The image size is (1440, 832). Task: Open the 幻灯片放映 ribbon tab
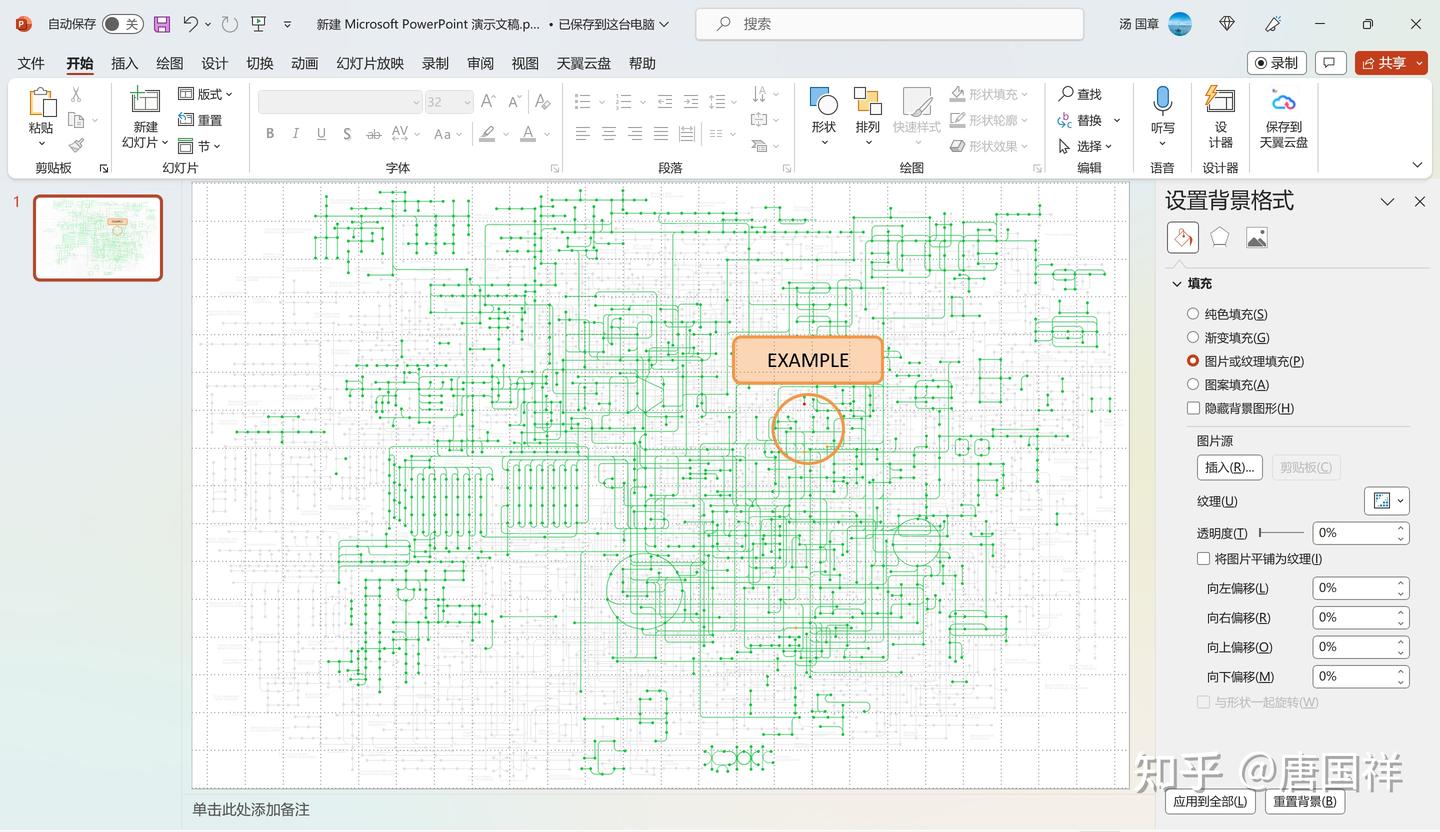pyautogui.click(x=369, y=63)
